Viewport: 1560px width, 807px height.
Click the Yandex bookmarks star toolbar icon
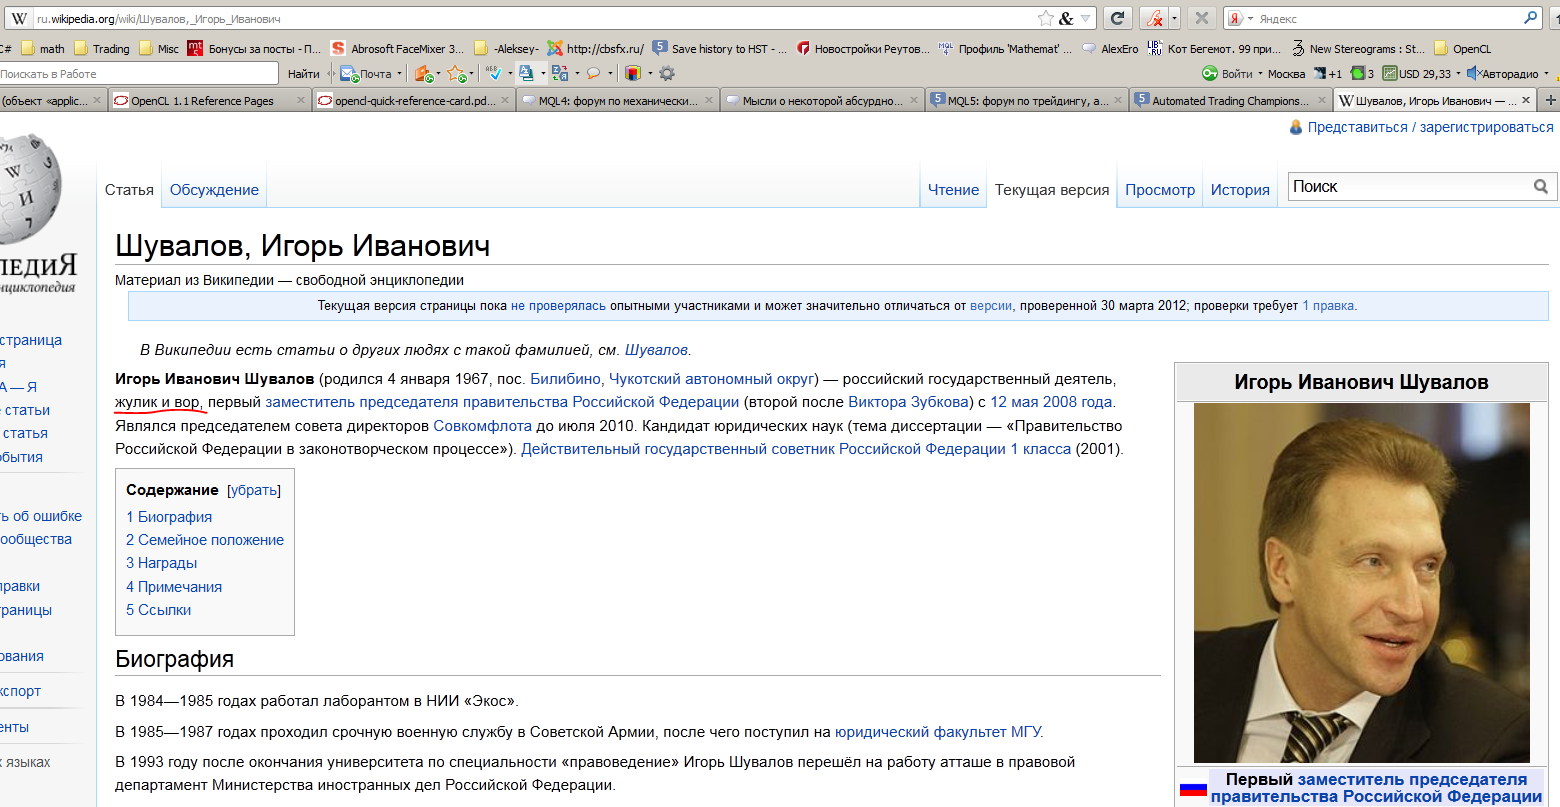[x=455, y=73]
